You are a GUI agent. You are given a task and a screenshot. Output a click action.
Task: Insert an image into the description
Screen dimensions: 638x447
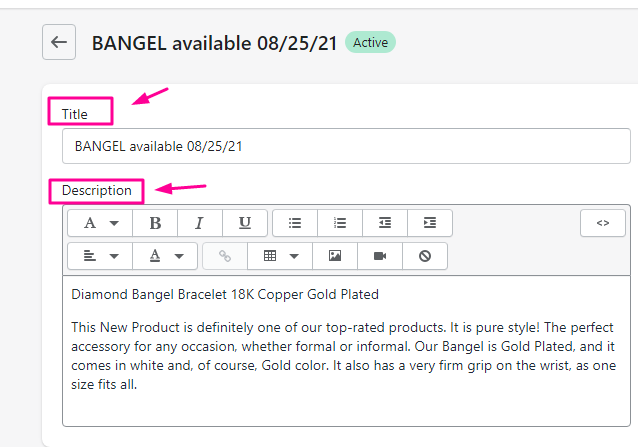pos(335,256)
